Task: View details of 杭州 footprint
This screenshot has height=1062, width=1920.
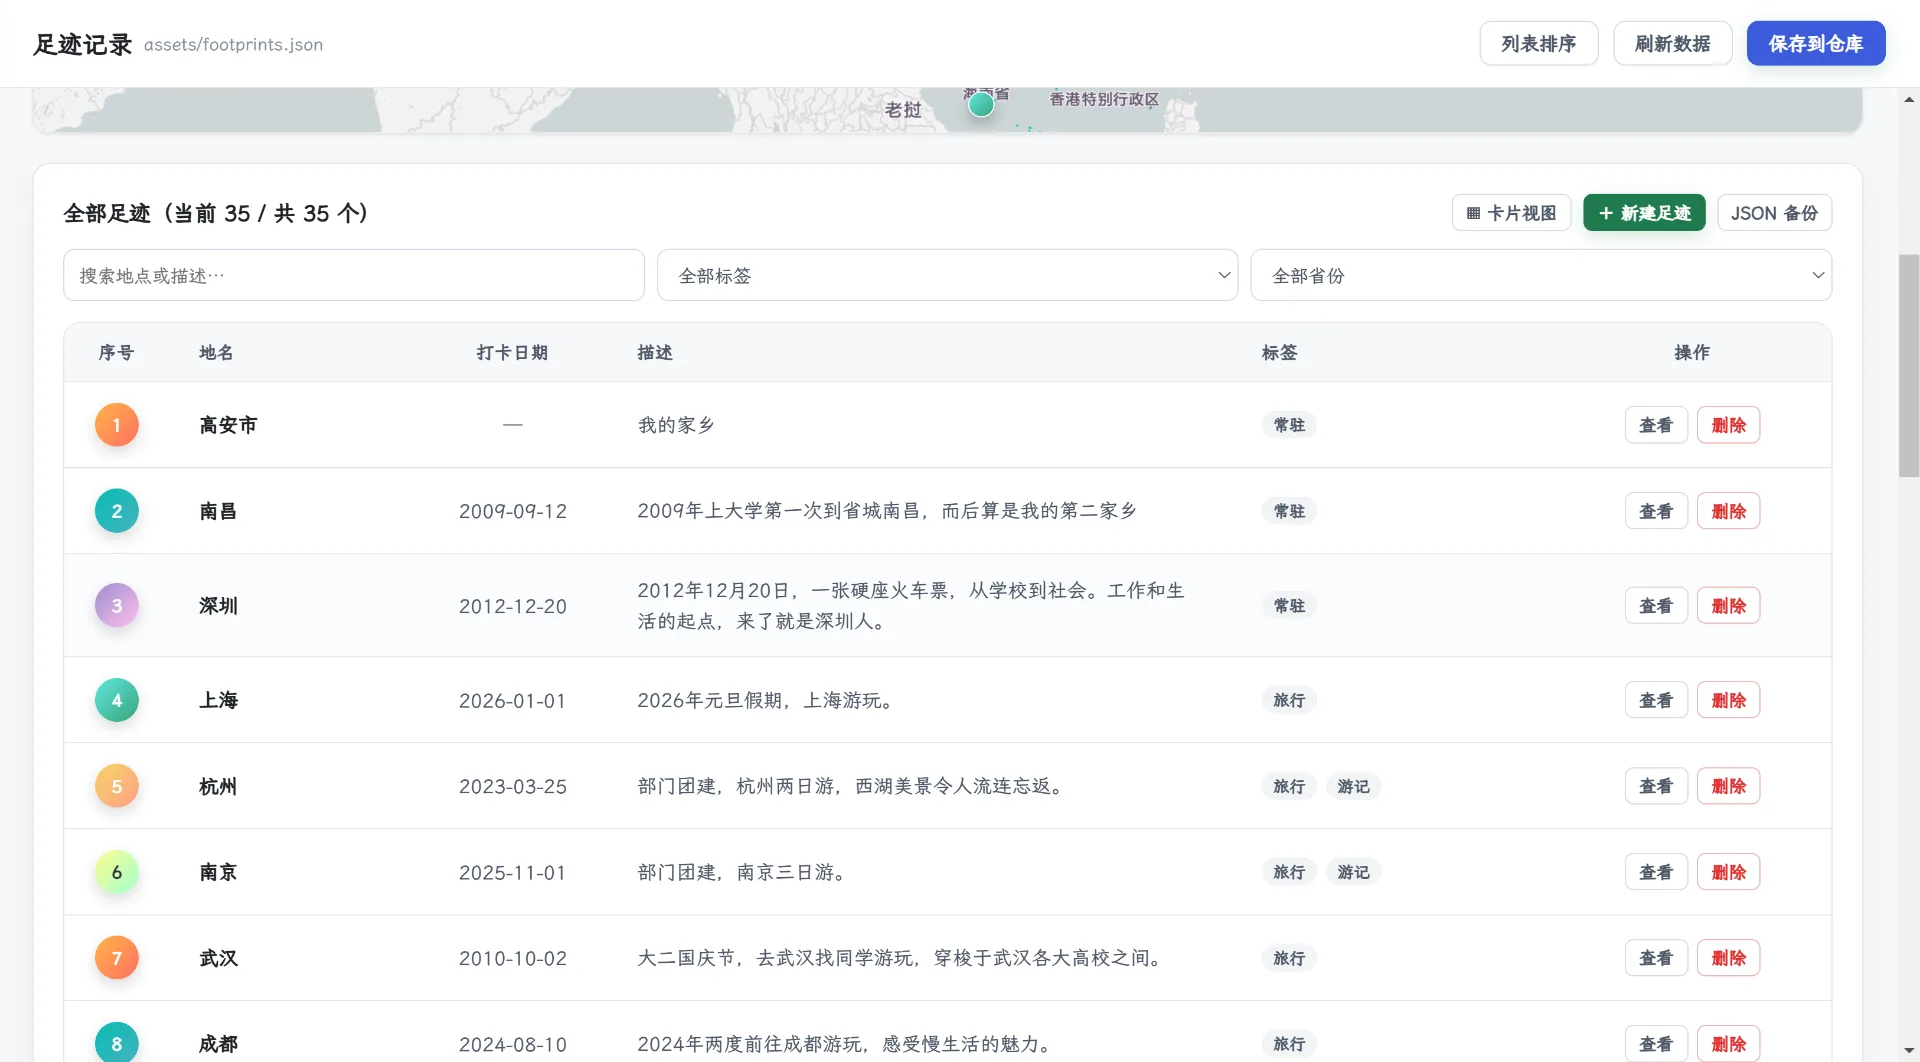Action: coord(1656,786)
